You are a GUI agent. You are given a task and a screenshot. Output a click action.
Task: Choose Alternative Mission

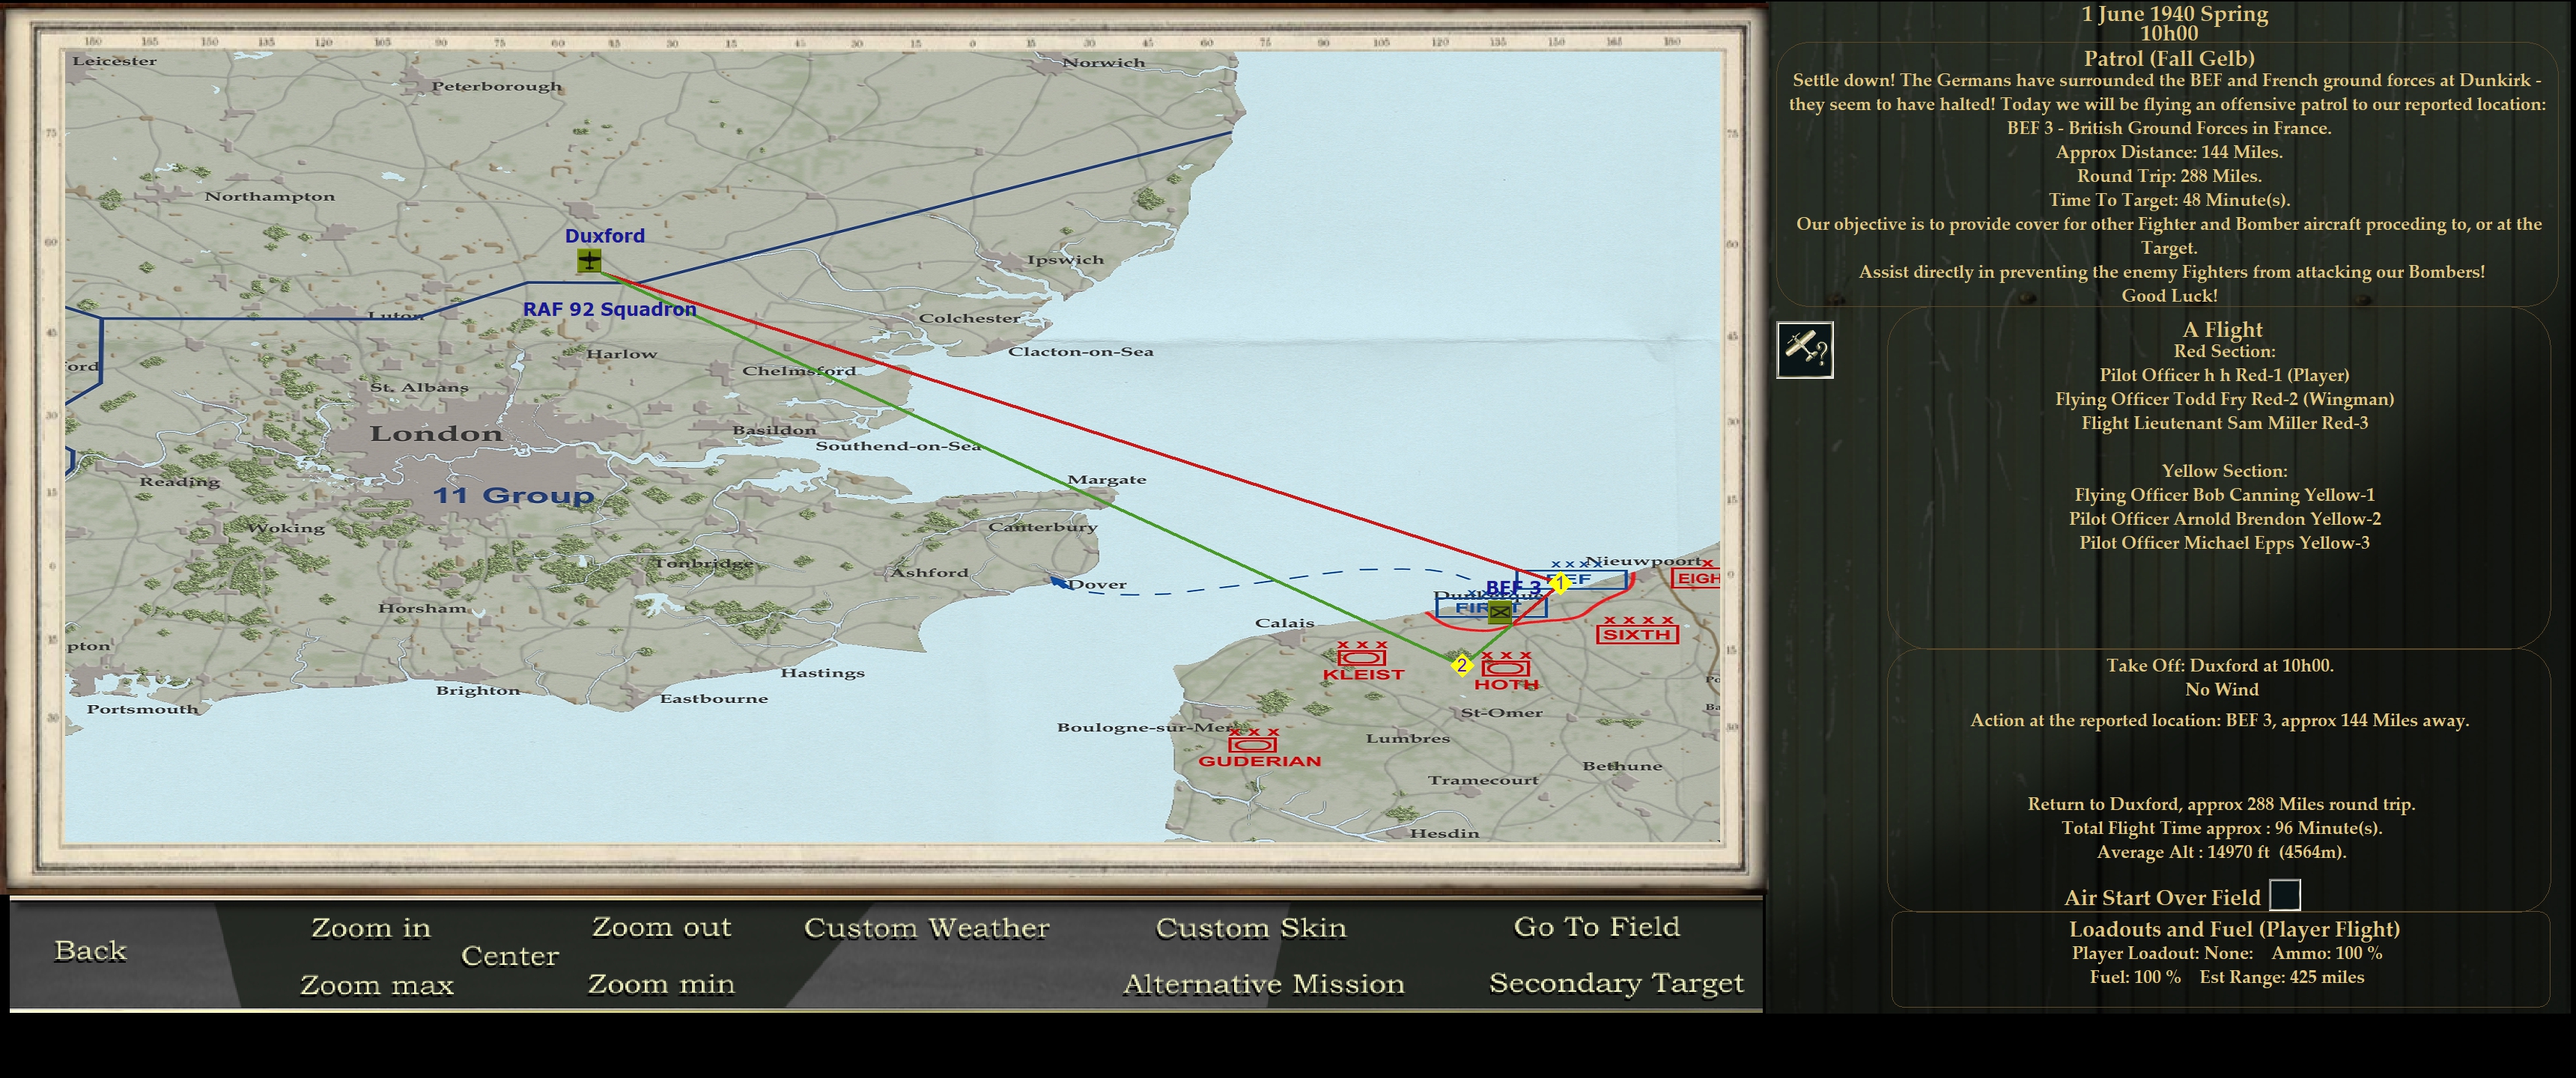[1263, 984]
